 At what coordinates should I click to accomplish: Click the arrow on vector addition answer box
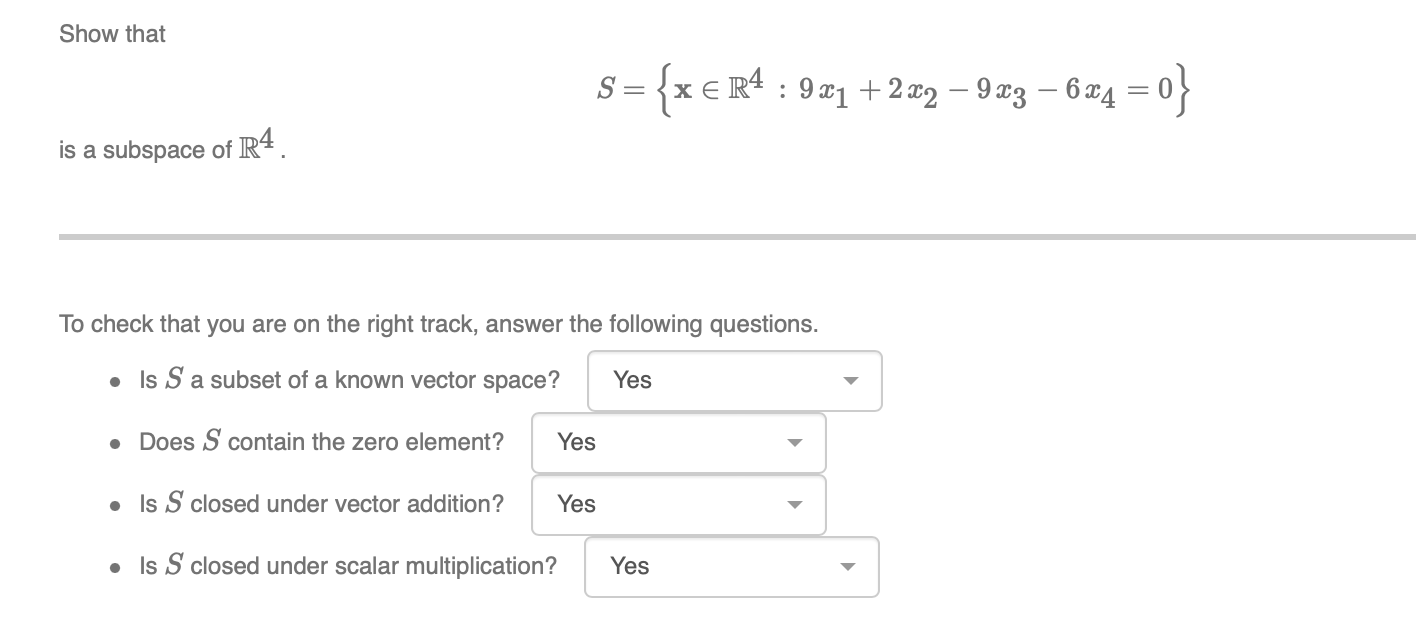(793, 505)
